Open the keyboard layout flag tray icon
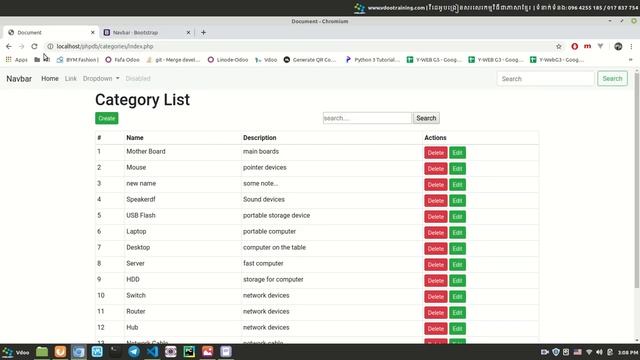 [x=578, y=352]
